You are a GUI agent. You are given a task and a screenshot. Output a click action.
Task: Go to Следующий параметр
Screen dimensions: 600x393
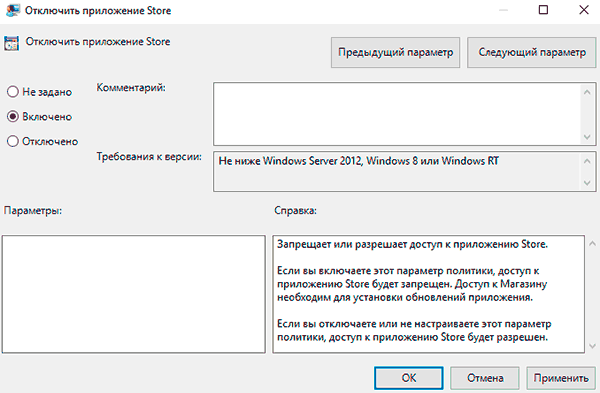532,52
